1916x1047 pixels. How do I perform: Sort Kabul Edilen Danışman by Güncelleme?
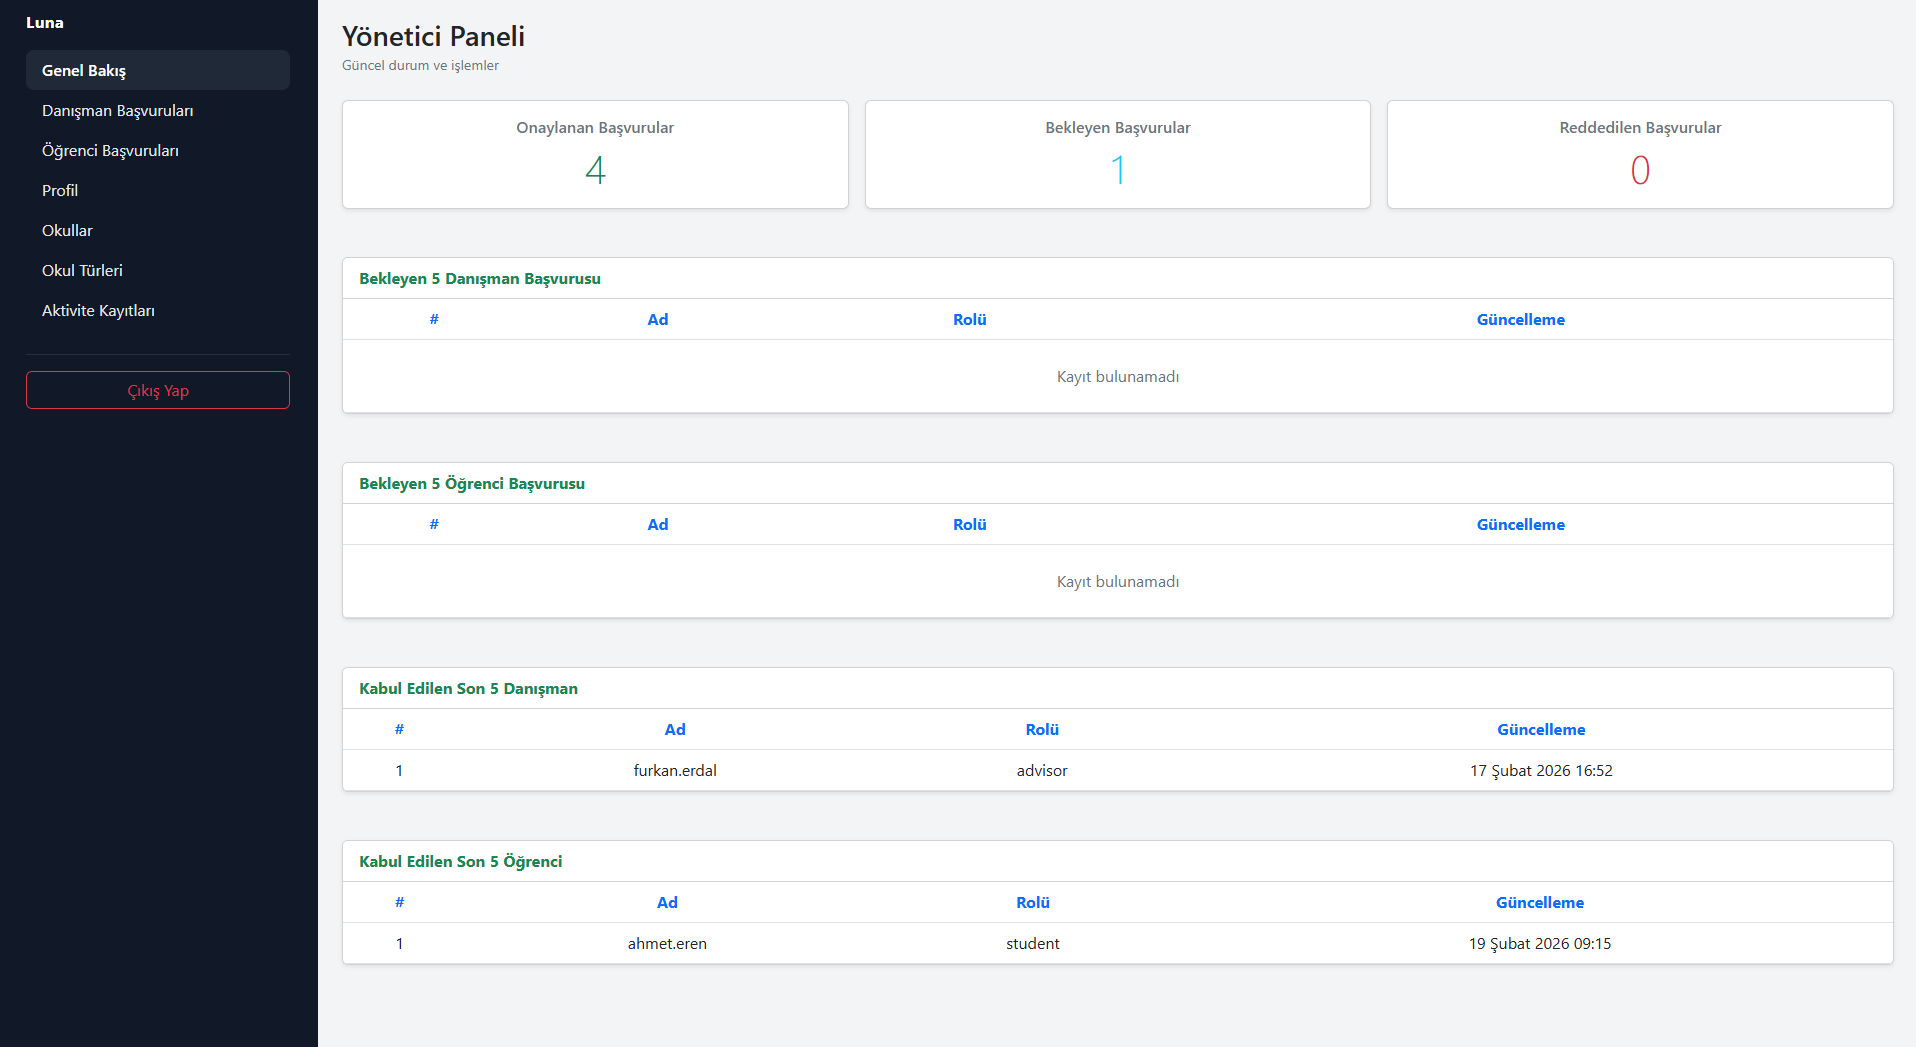[x=1541, y=729]
